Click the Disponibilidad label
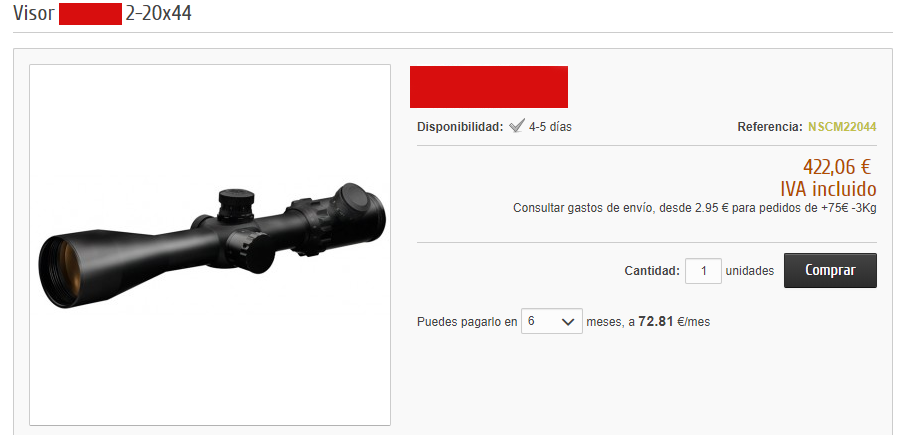 click(460, 127)
